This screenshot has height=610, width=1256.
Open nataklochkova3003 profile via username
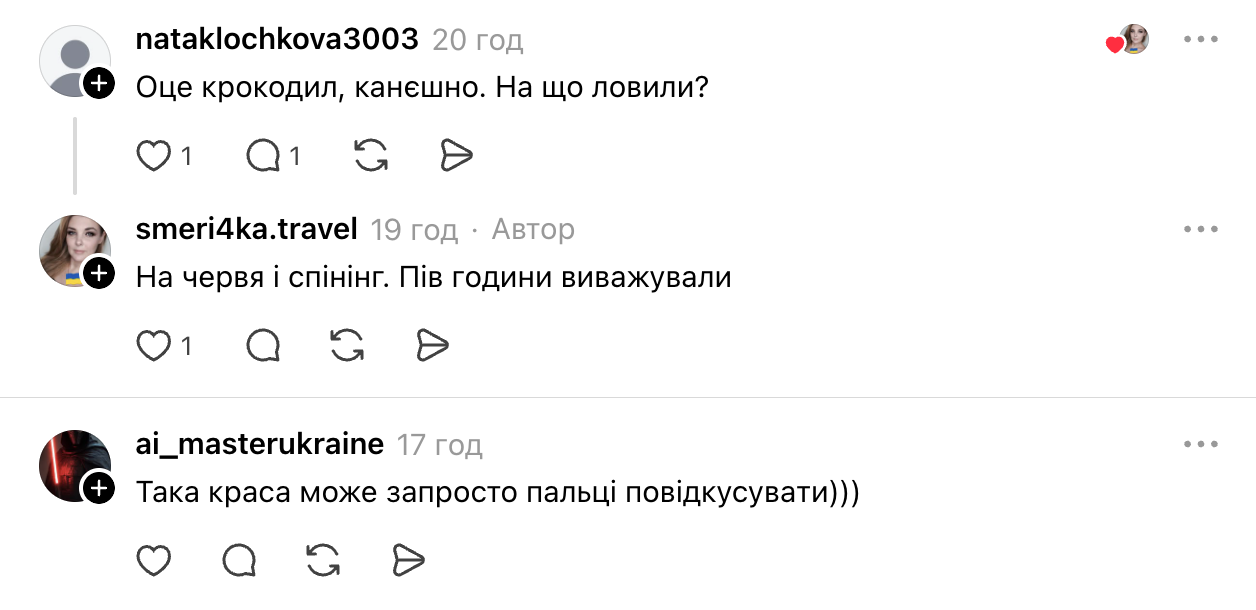click(277, 40)
